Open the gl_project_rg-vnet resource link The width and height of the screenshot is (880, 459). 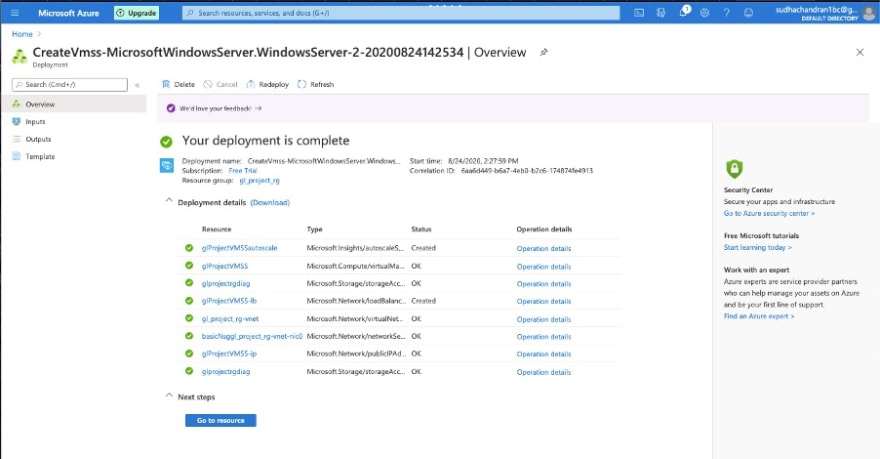(230, 319)
